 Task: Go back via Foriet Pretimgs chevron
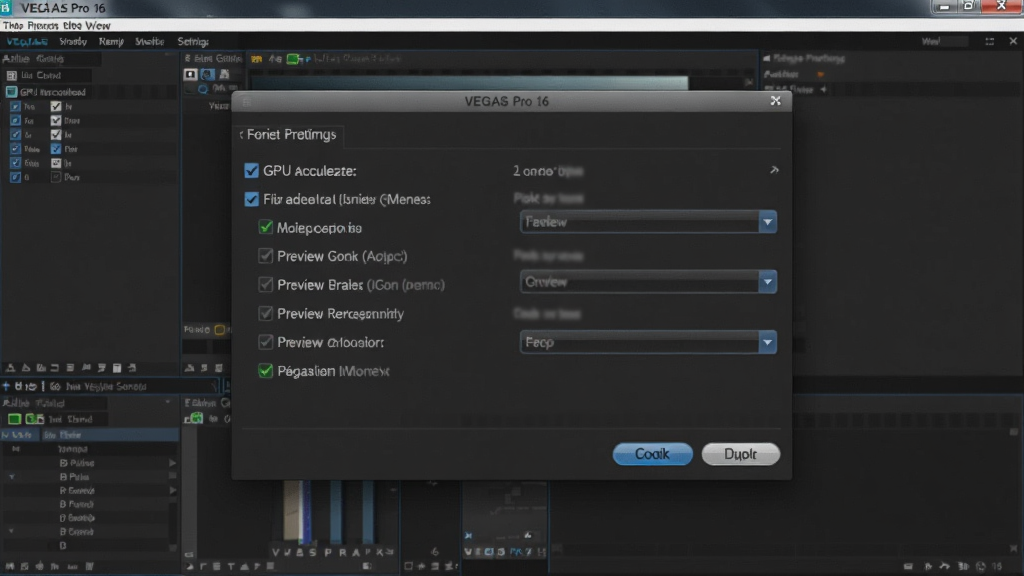241,135
